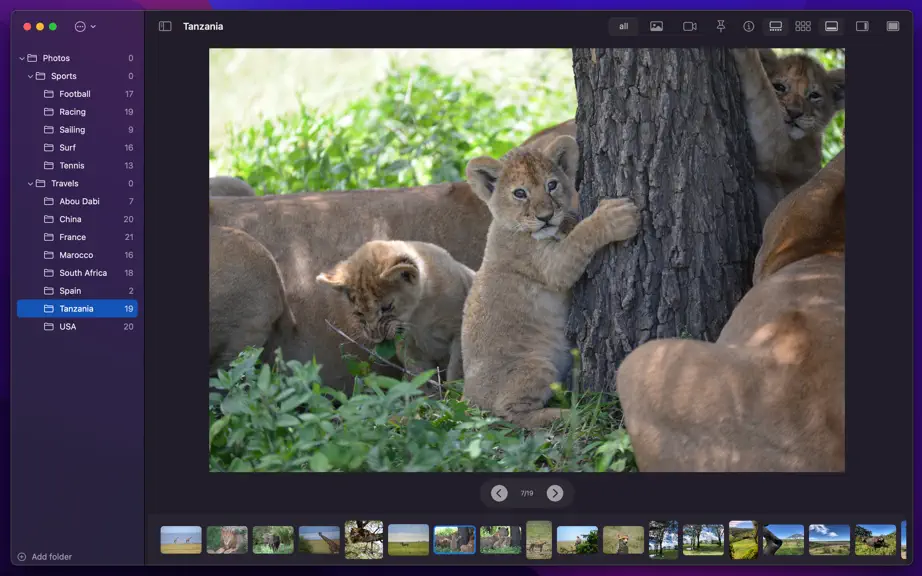Screen dimensions: 922x576
Task: Click the '7/19' photo counter
Action: [527, 494]
